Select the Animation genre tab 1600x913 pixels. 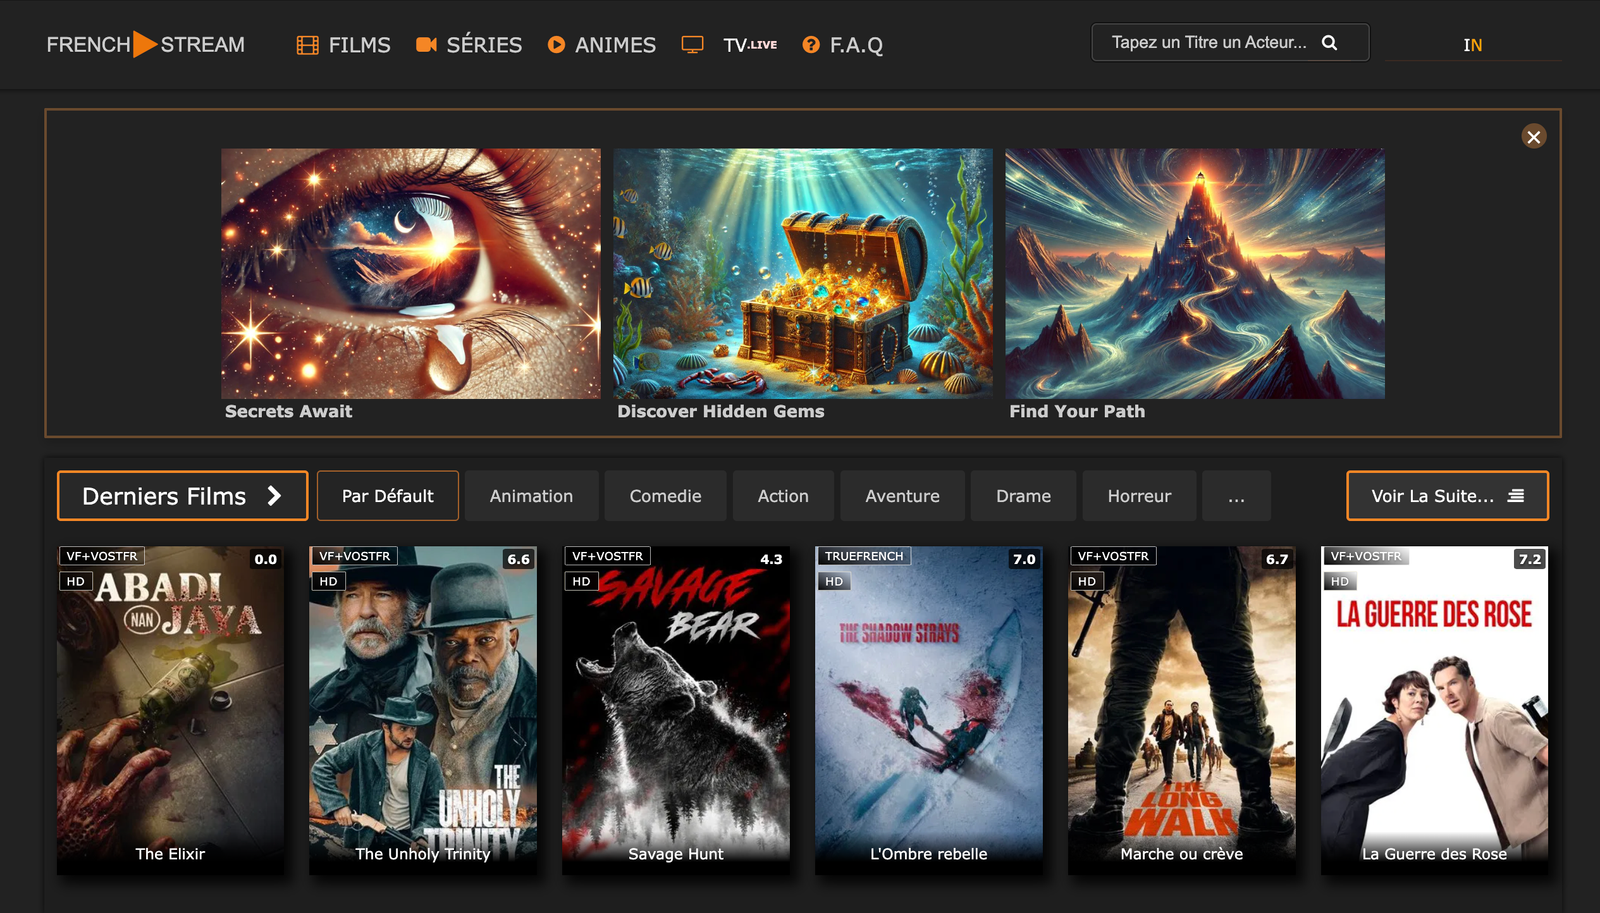[x=531, y=496]
